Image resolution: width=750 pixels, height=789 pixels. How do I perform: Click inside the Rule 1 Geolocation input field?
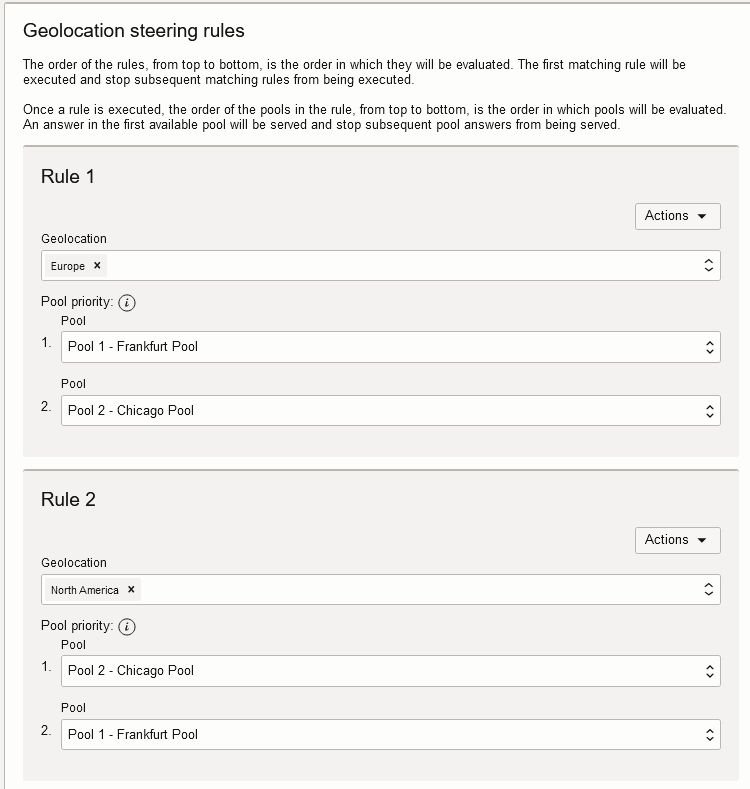pos(400,266)
